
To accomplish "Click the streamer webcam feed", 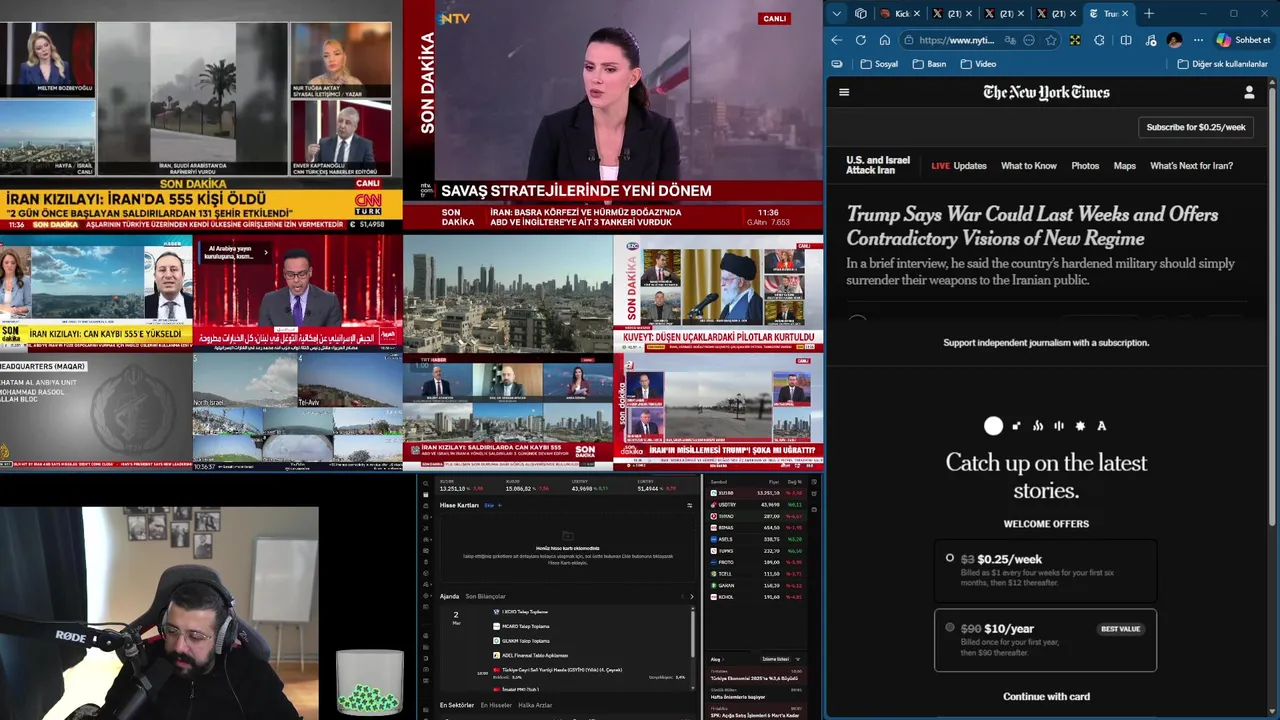I will [160, 612].
